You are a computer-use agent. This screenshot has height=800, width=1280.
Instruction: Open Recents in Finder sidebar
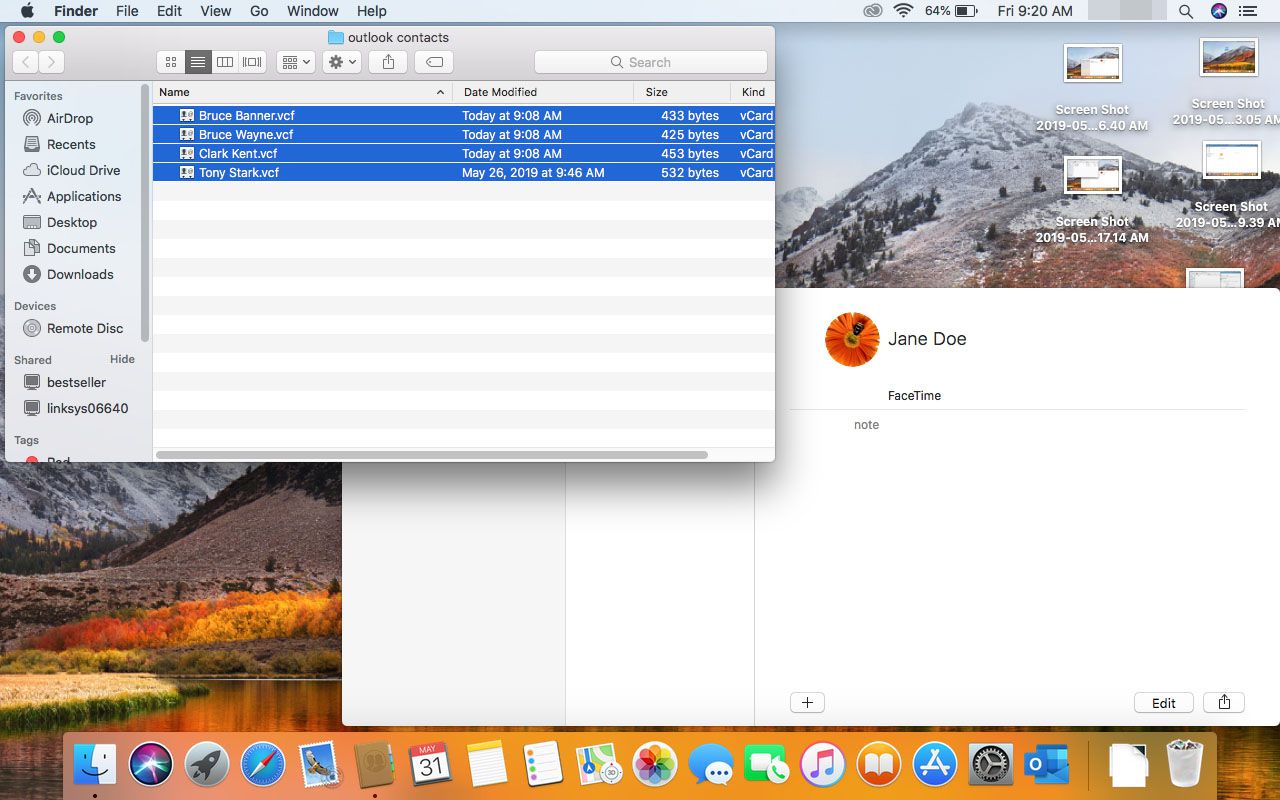pyautogui.click(x=70, y=144)
